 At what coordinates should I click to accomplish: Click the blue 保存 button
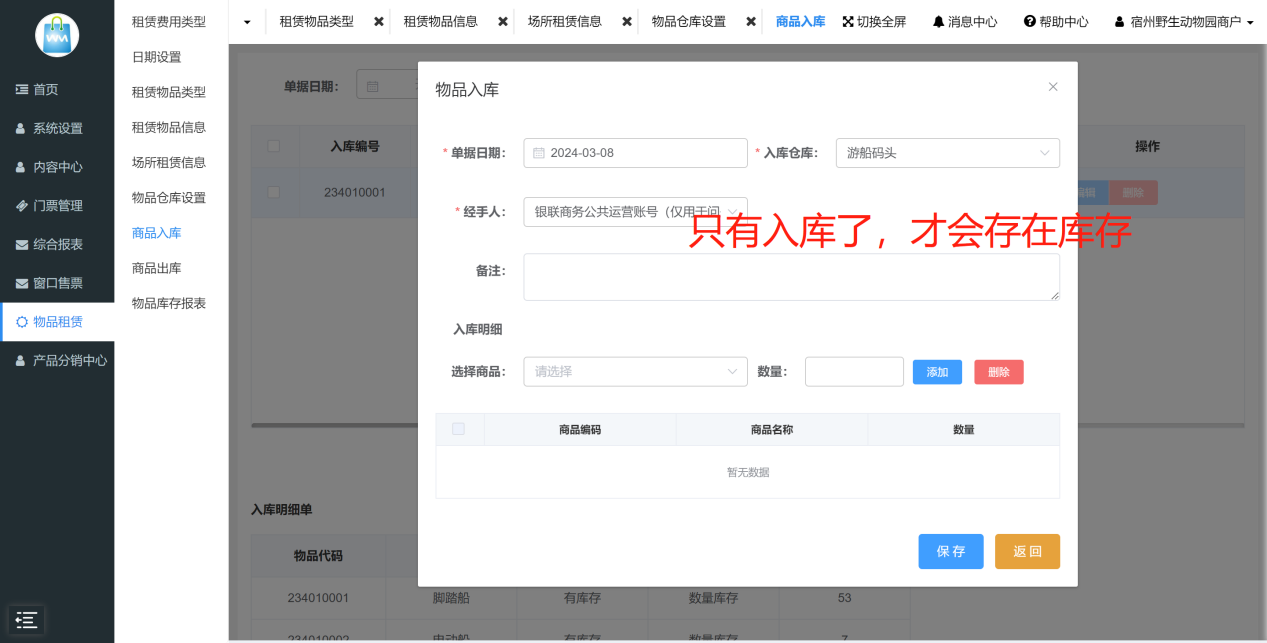tap(950, 551)
